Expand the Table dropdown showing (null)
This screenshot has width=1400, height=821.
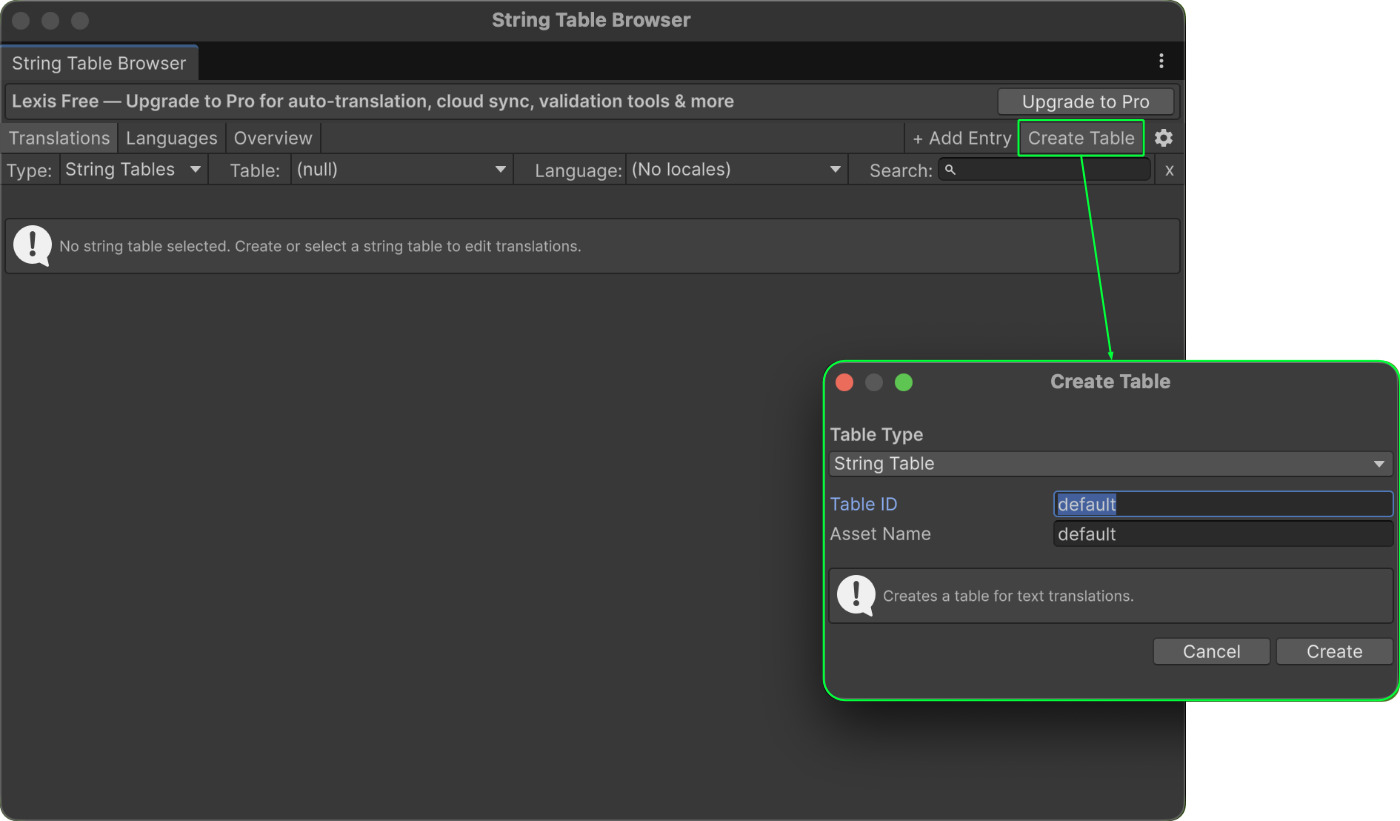(x=402, y=169)
